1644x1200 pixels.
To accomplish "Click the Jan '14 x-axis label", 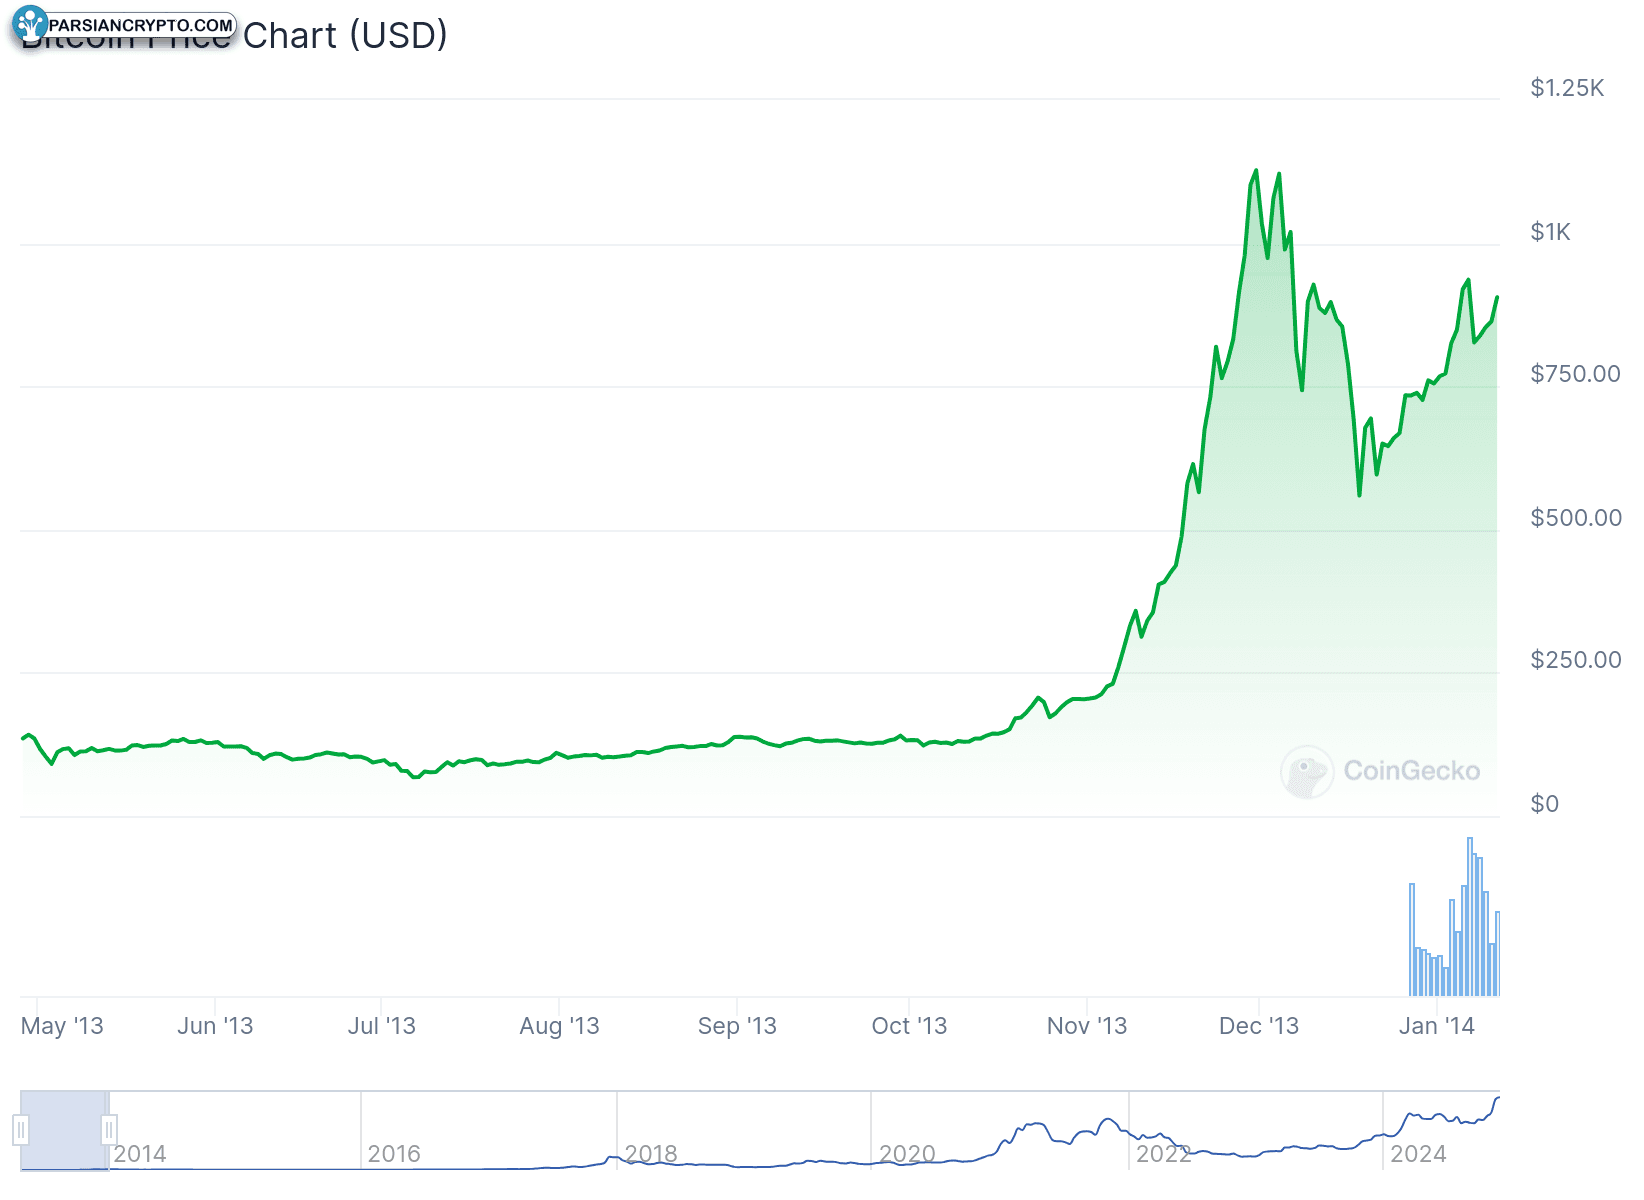I will pos(1436,1026).
